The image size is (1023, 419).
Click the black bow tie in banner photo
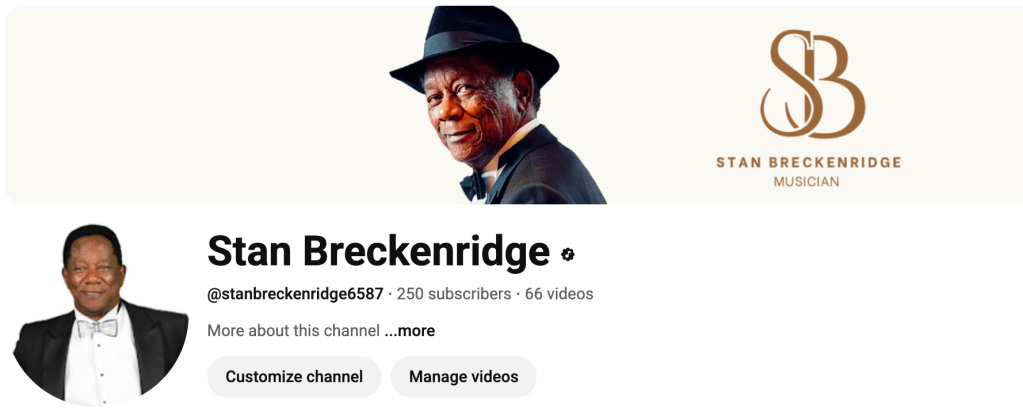click(x=473, y=186)
